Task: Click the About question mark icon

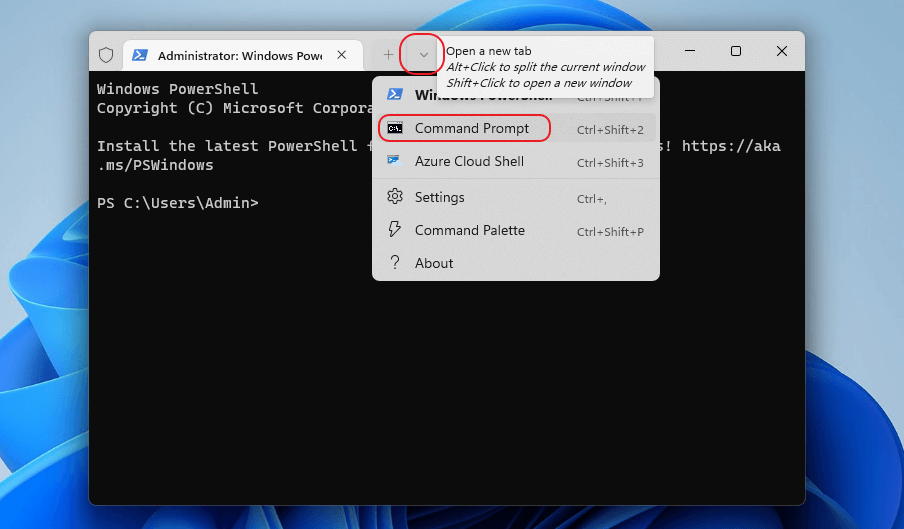Action: [x=395, y=263]
